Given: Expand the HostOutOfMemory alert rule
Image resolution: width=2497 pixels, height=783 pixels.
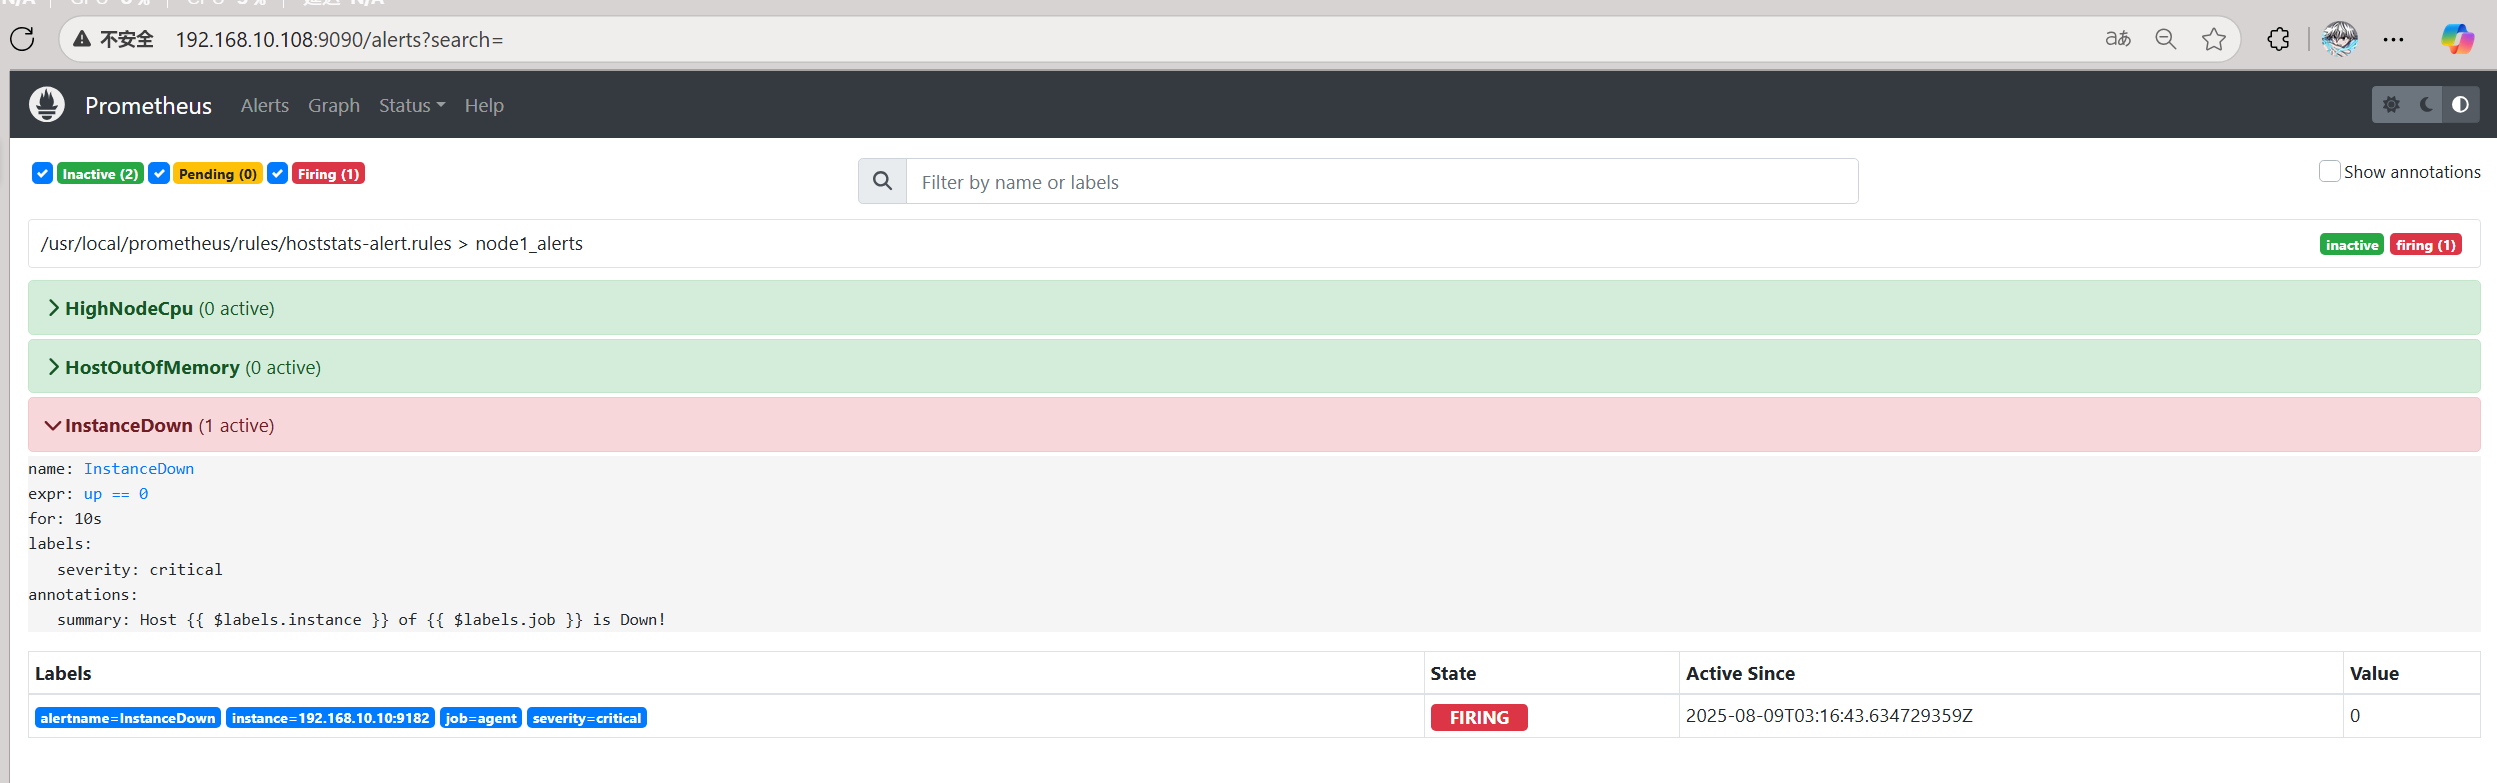Looking at the screenshot, I should point(1254,367).
